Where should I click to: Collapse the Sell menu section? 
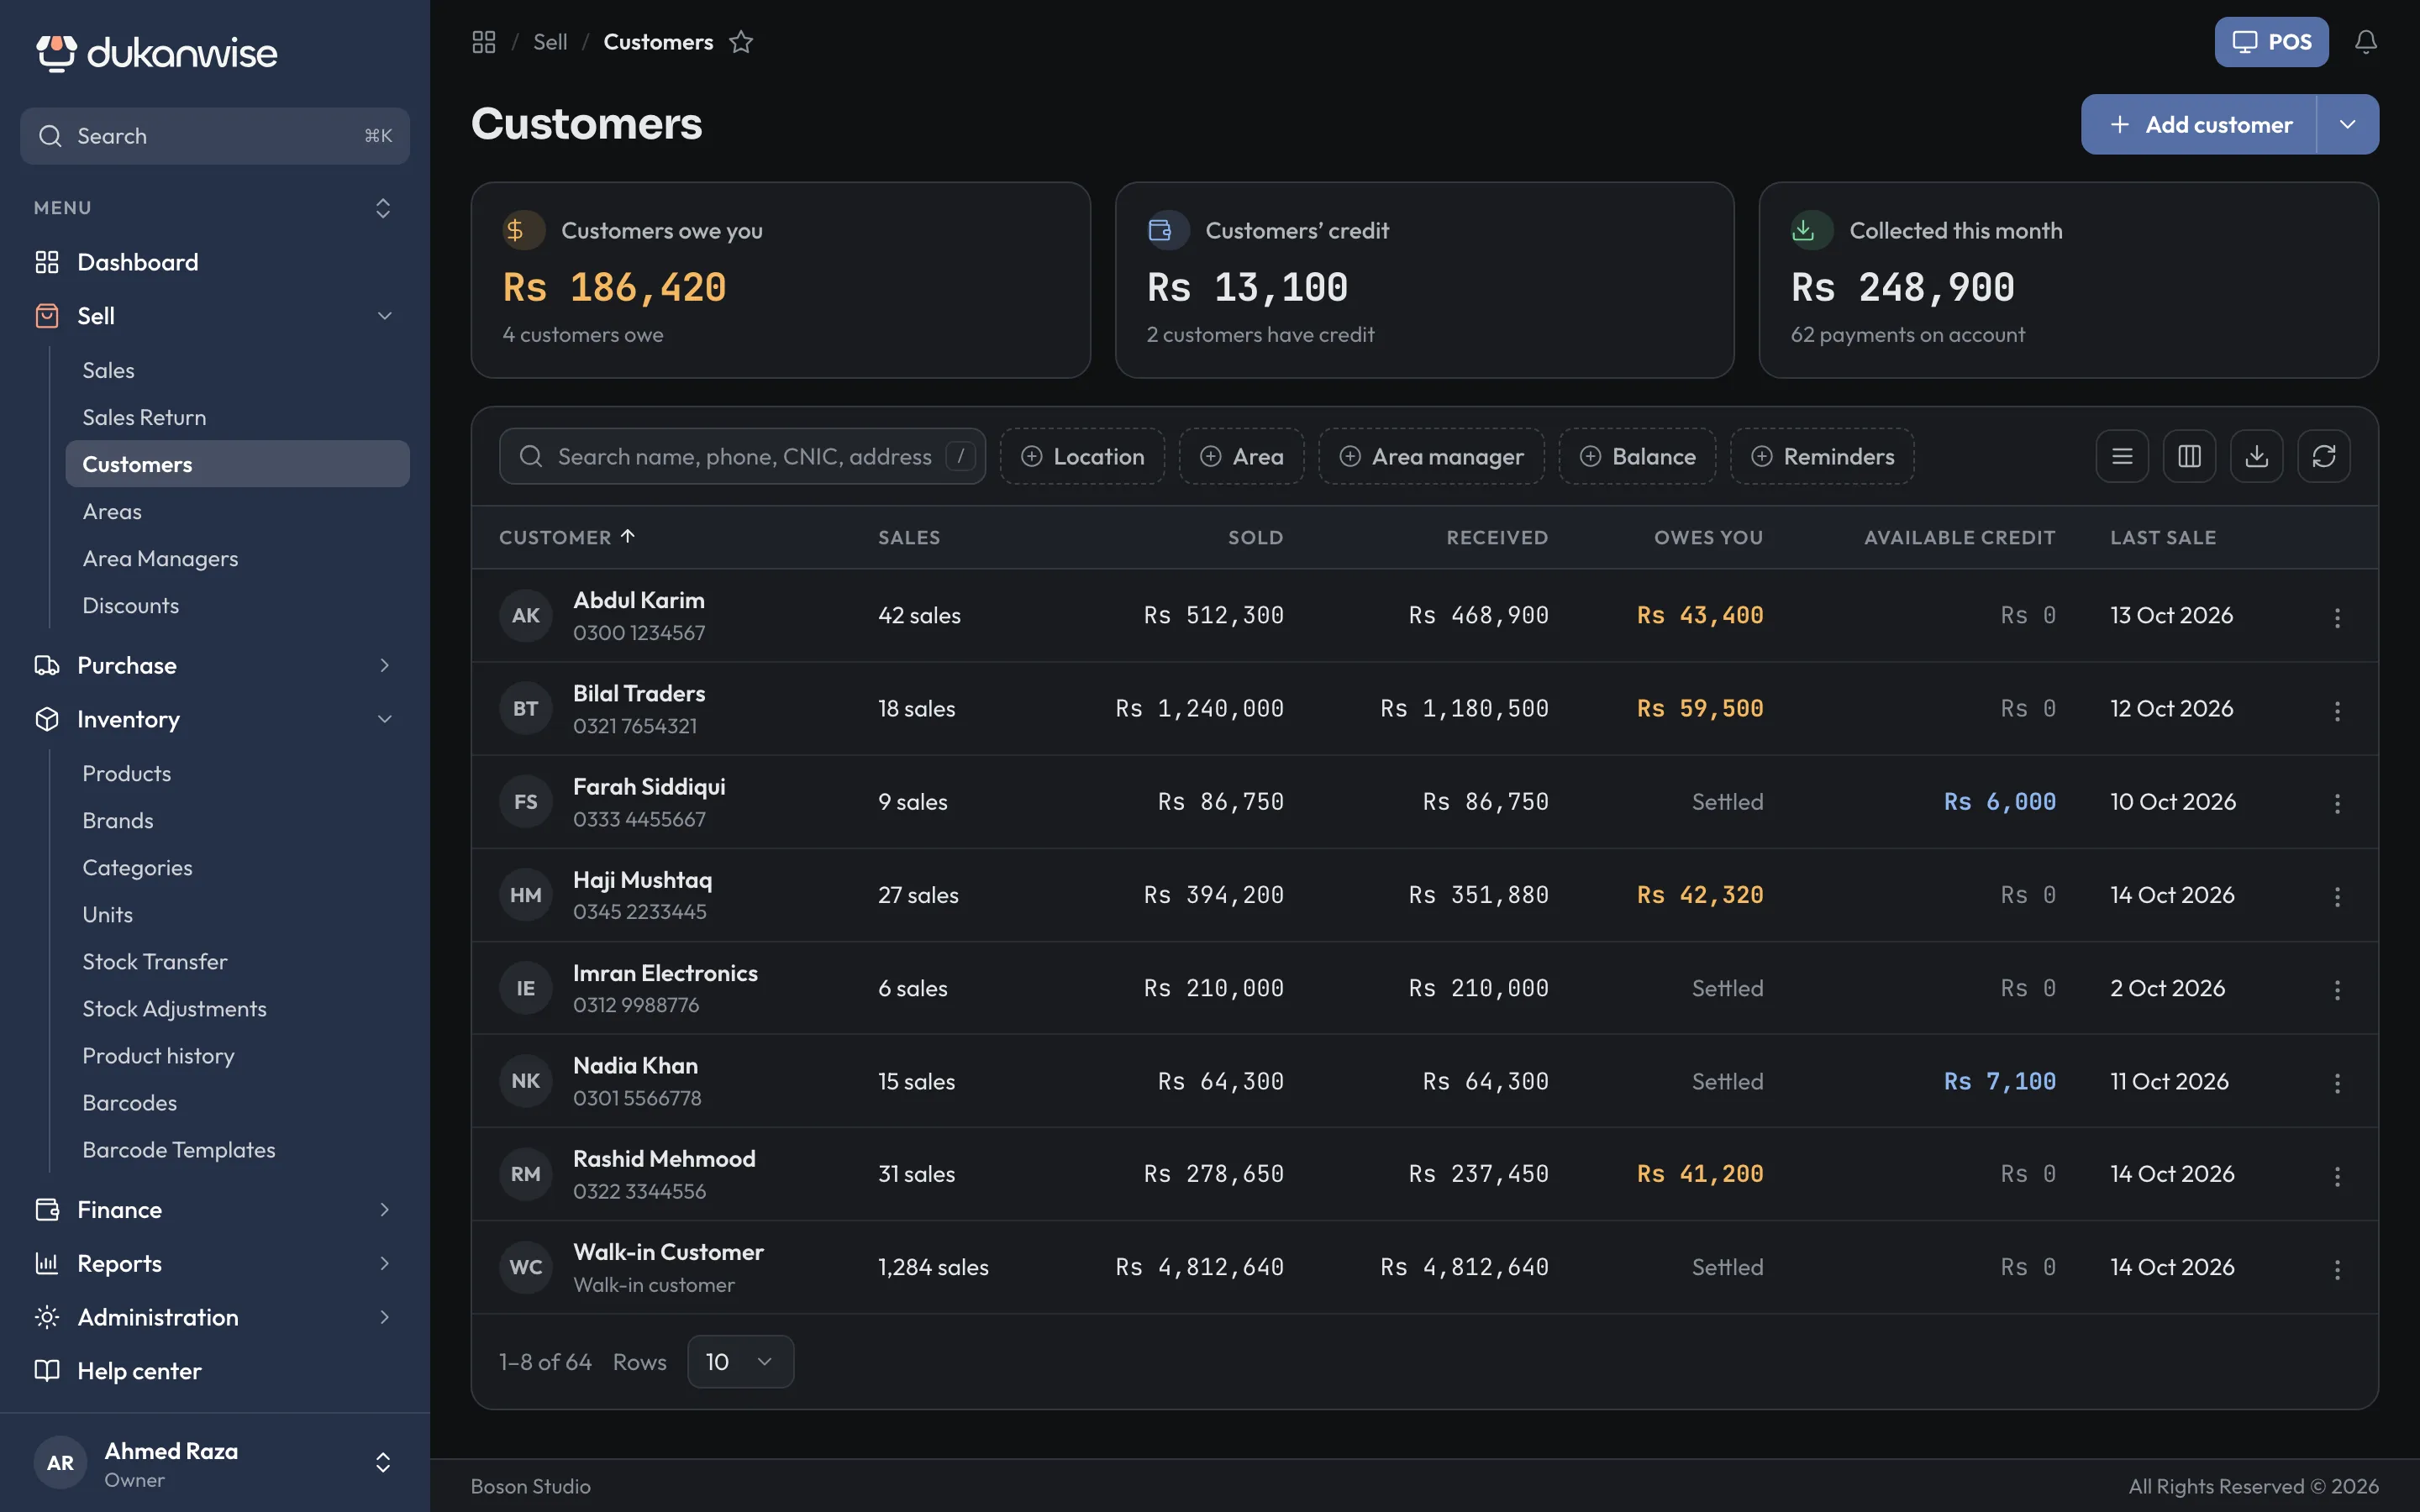tap(215, 316)
